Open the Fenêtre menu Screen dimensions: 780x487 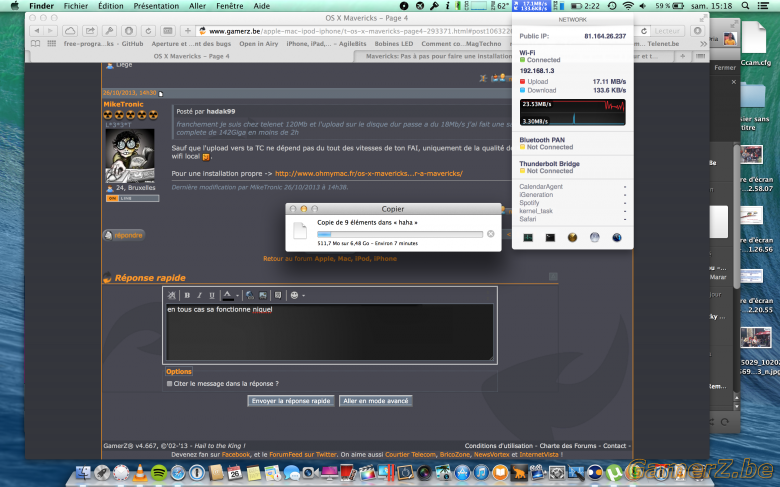tap(230, 6)
